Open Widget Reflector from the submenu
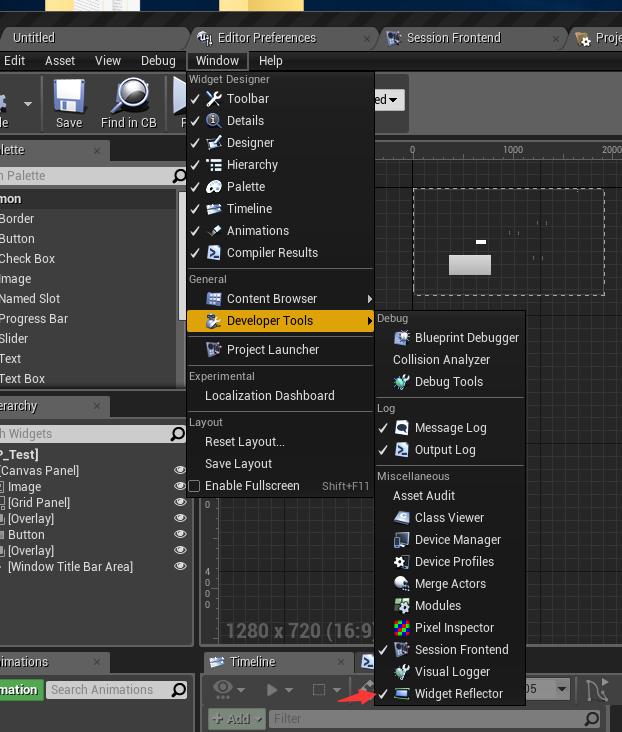Screen dimensions: 622x732 pos(458,694)
